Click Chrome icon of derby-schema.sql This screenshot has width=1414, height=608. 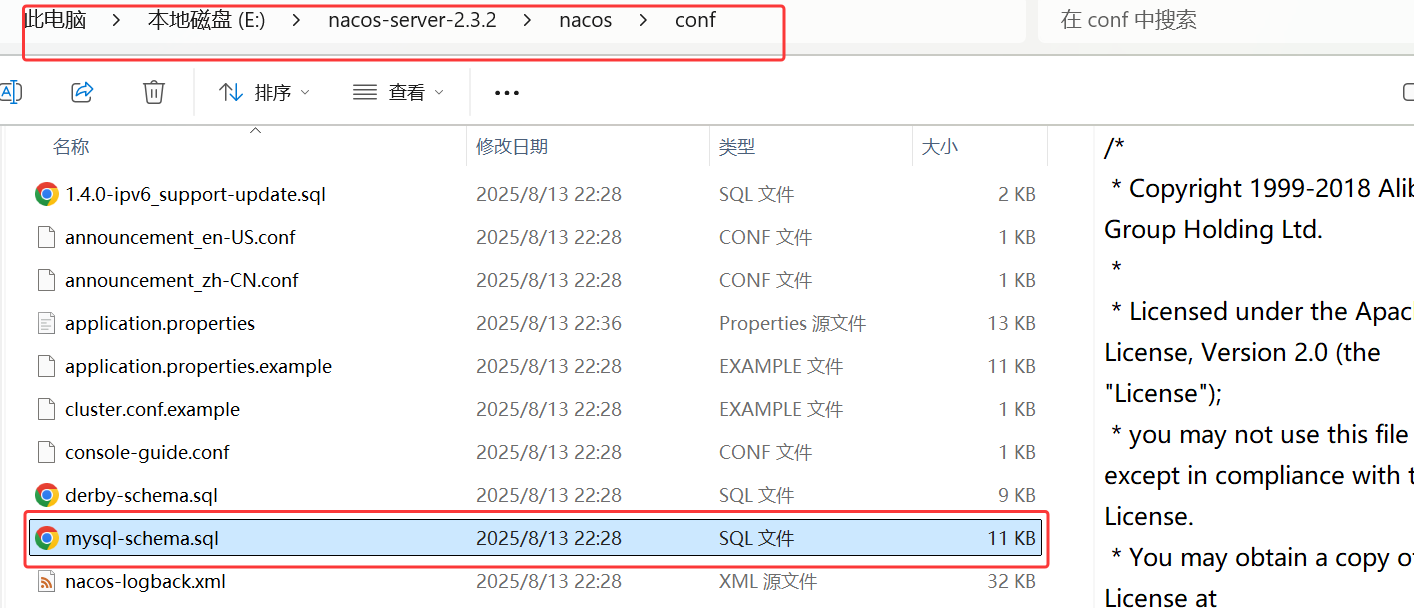46,495
